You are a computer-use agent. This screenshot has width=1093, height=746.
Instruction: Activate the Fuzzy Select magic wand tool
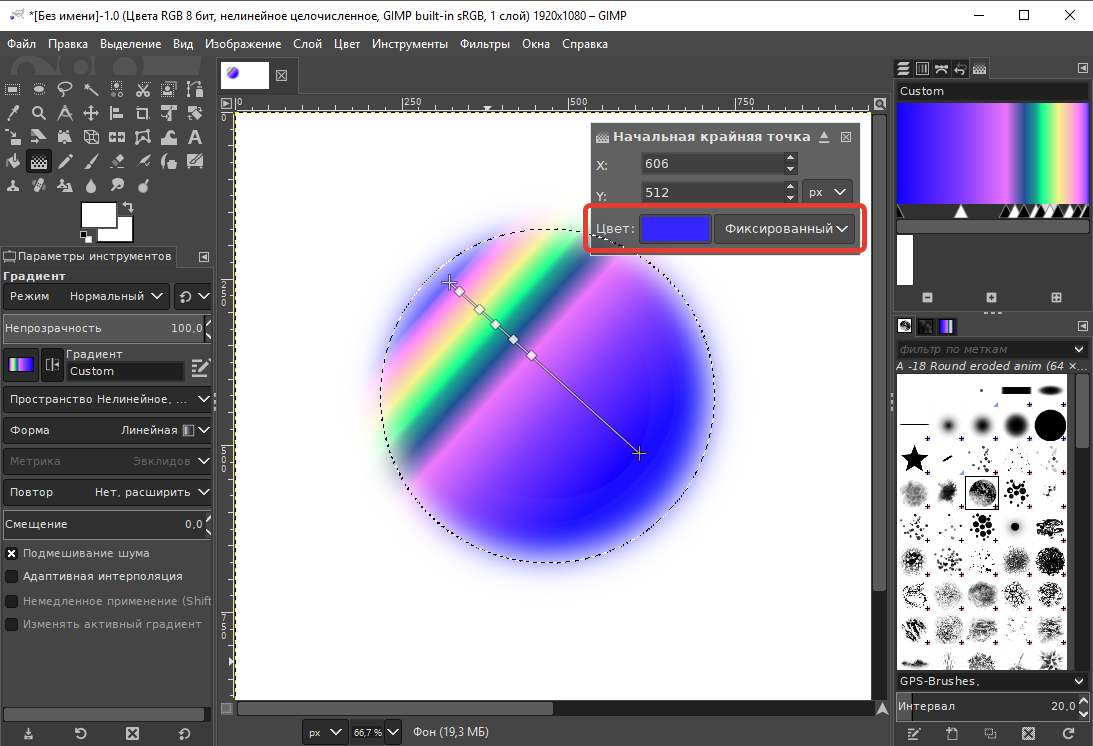point(91,89)
